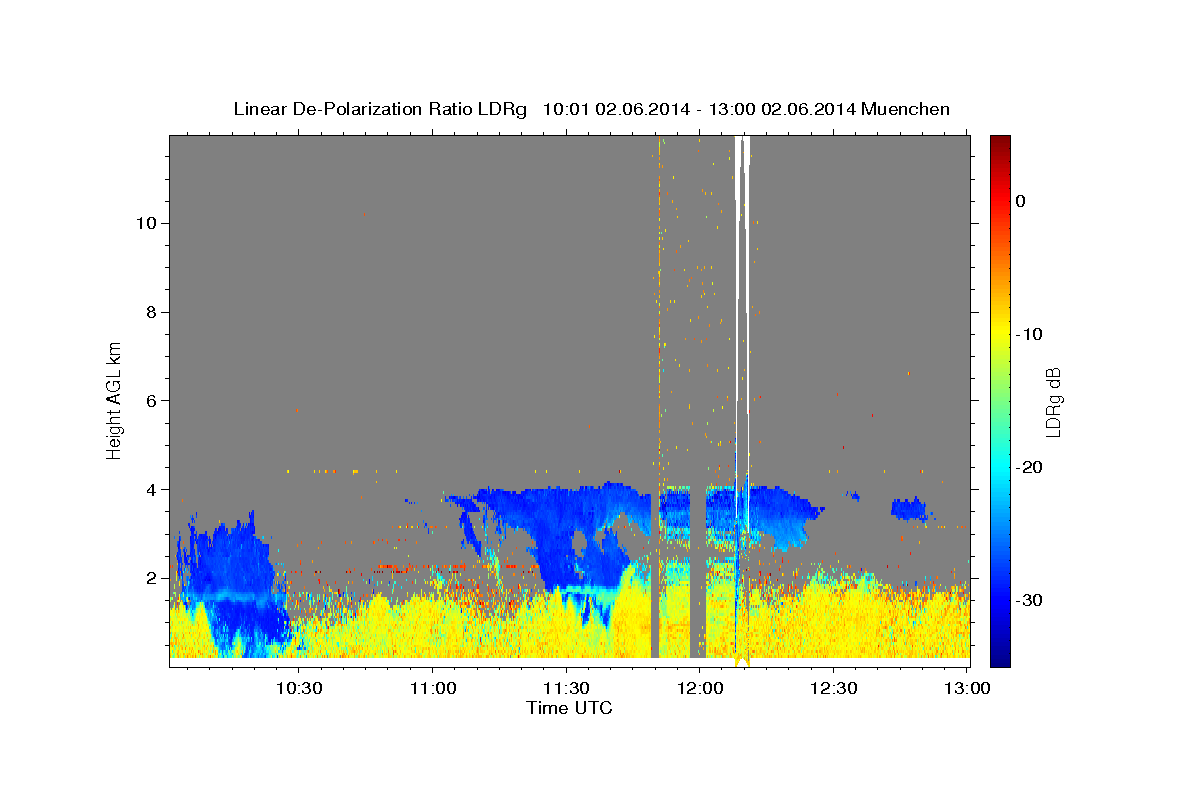Click the colorbar value label -20

pos(1029,467)
